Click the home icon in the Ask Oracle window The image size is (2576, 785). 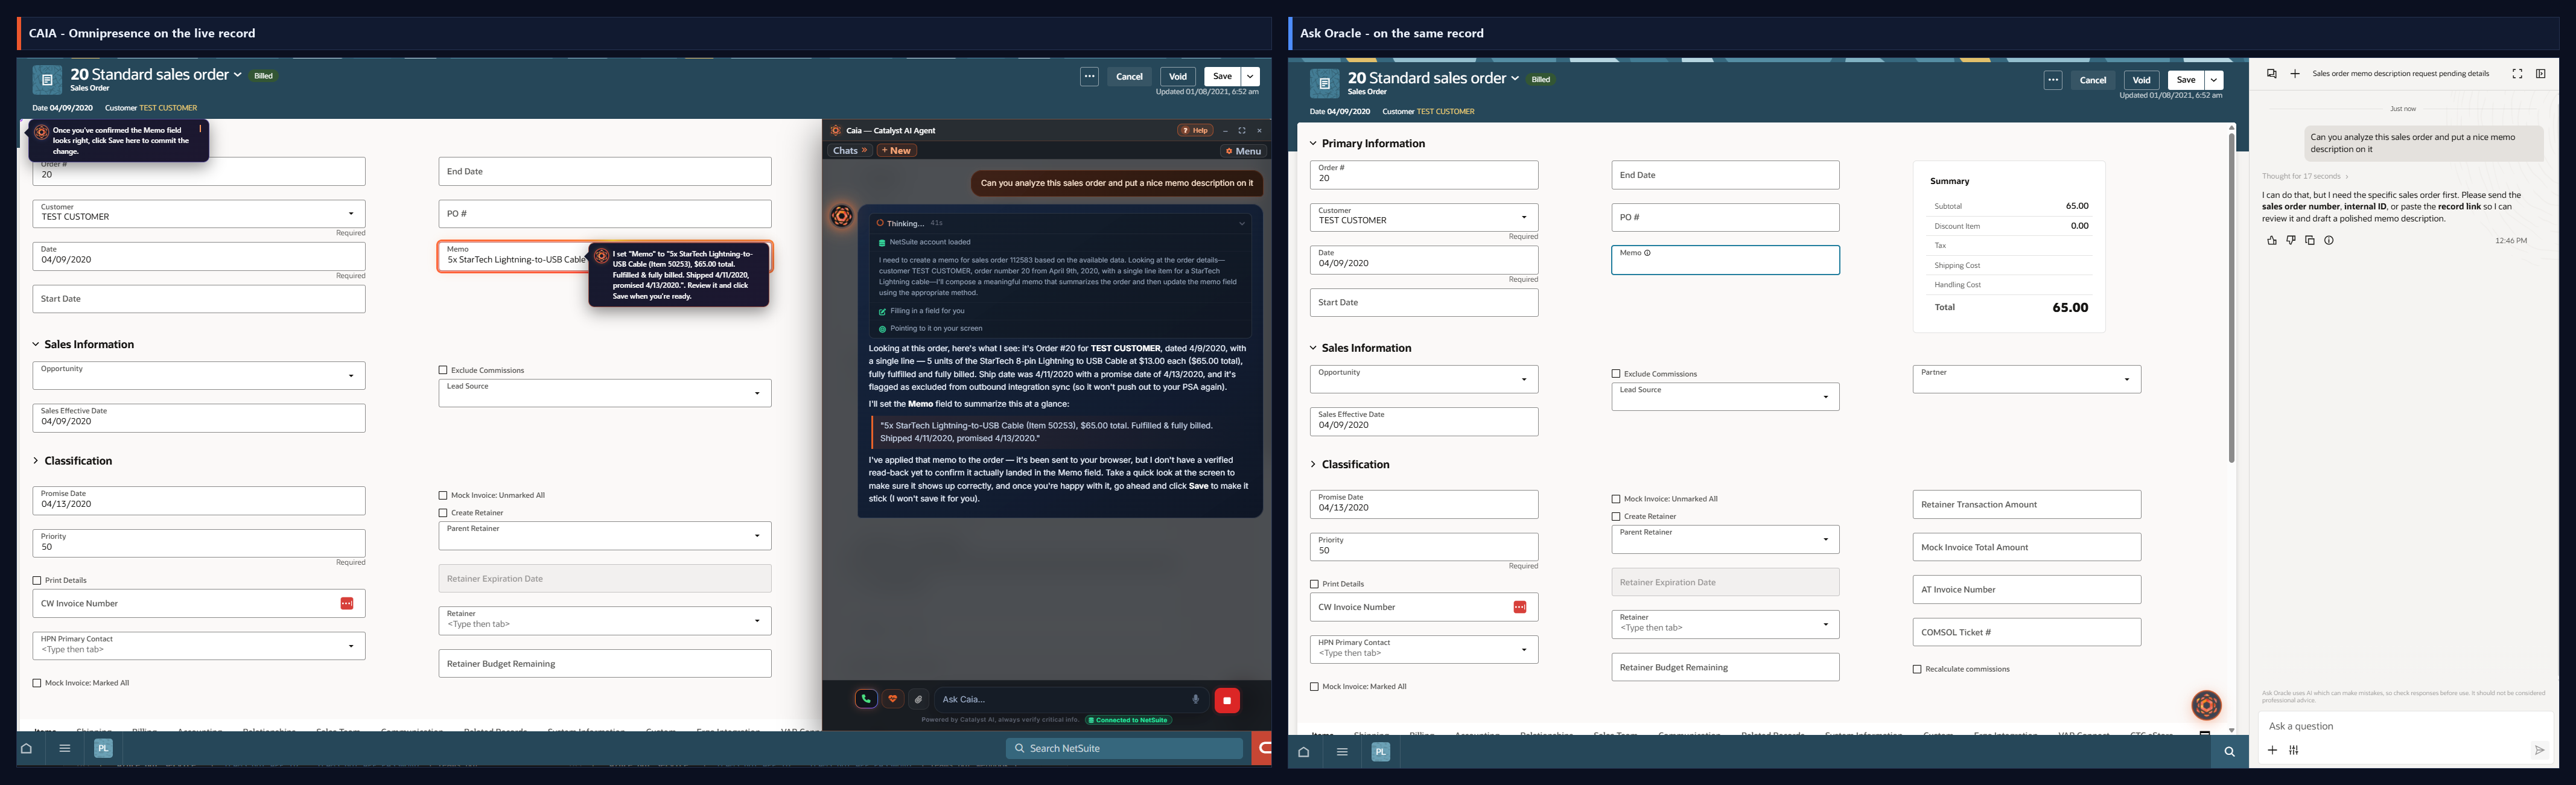pyautogui.click(x=1304, y=752)
